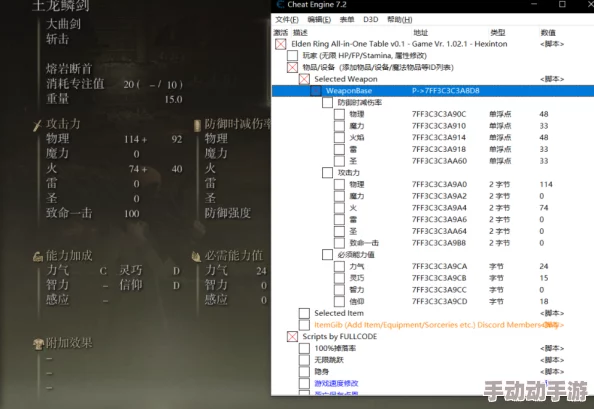Uncheck the Selected Weapon checkbox

coord(304,79)
